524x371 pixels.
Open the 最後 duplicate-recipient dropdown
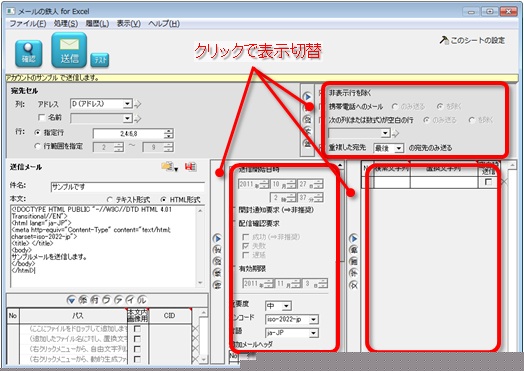398,148
